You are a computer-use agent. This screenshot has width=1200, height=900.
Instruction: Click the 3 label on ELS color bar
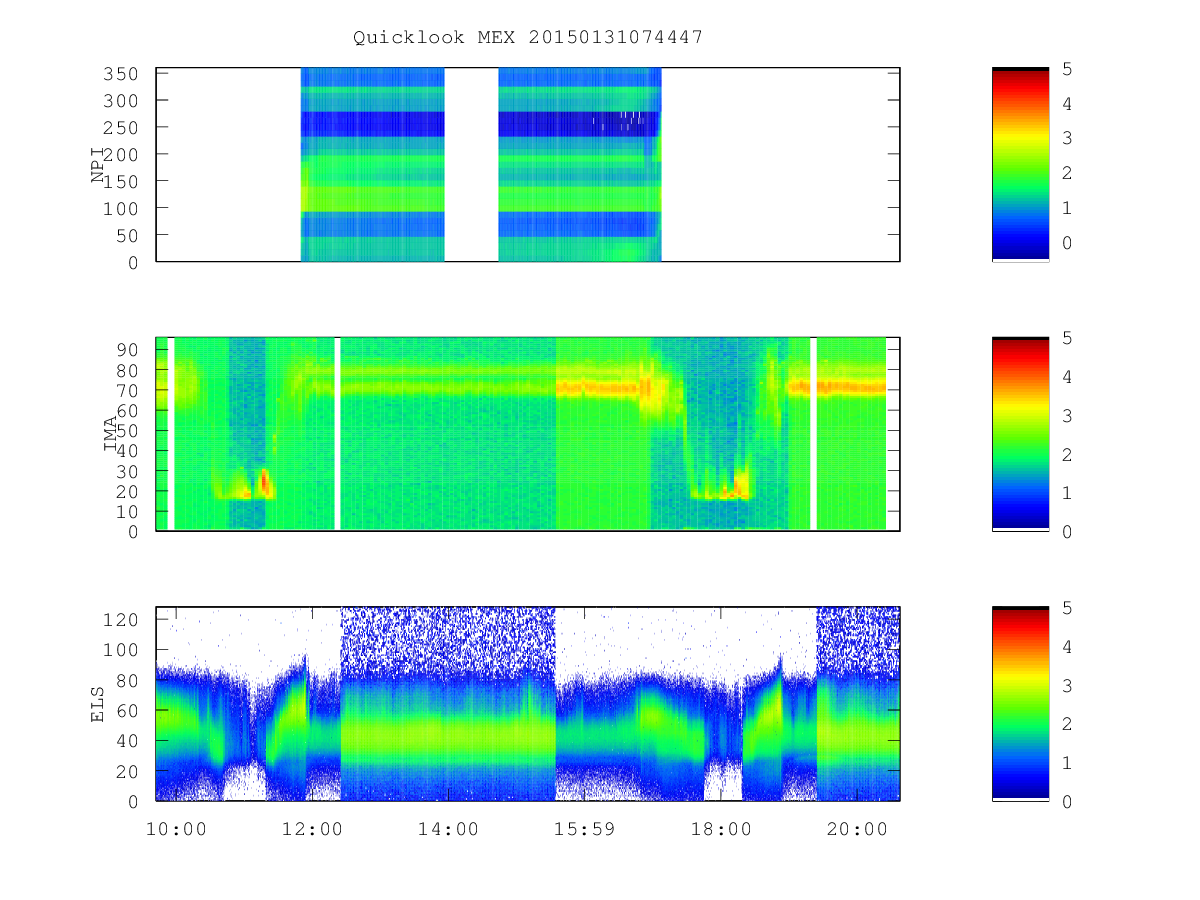pyautogui.click(x=1068, y=686)
